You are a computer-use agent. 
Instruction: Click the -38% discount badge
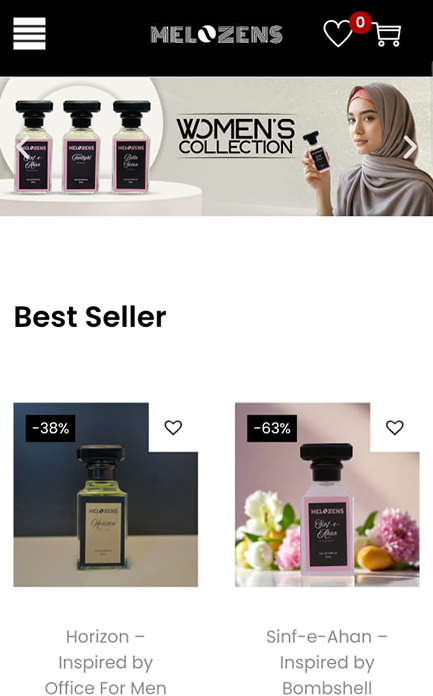point(51,428)
